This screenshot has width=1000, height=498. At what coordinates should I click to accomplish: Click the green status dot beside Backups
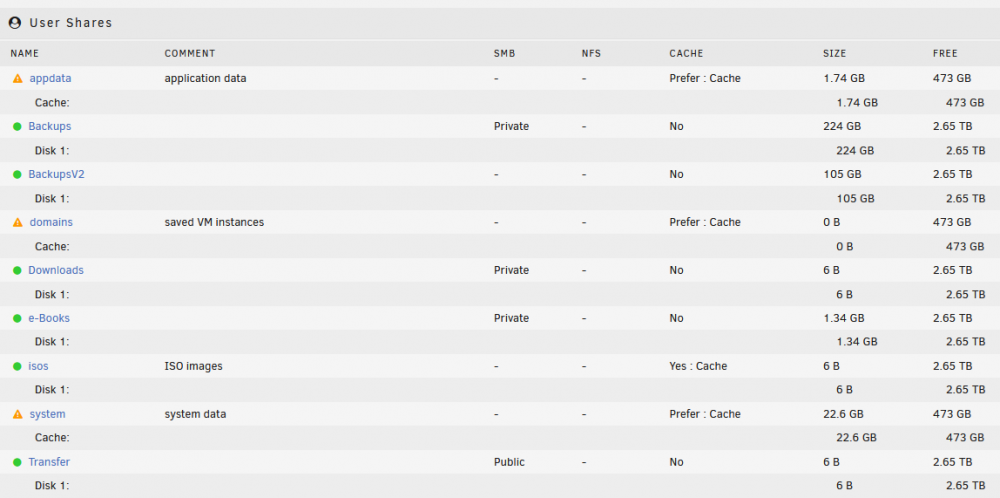(x=17, y=126)
